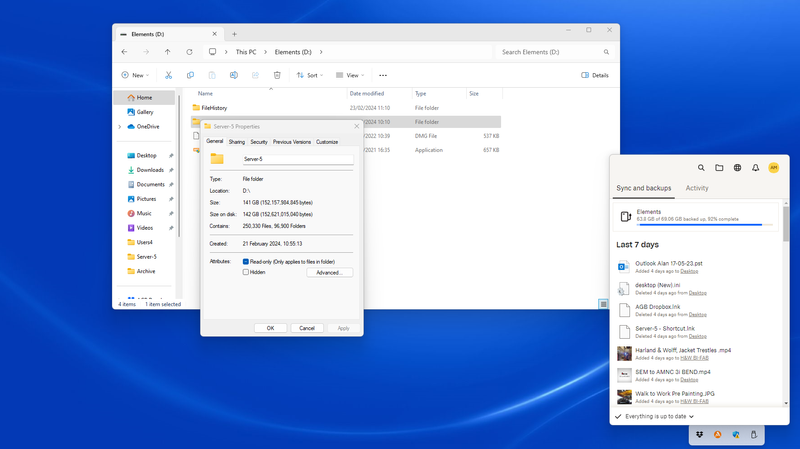Select Home in the navigation pane
The width and height of the screenshot is (800, 449).
[144, 97]
